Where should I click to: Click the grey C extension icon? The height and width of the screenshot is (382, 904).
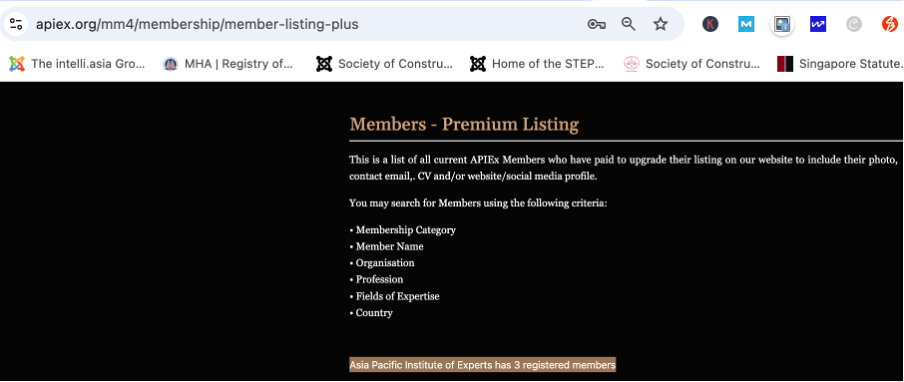(854, 24)
